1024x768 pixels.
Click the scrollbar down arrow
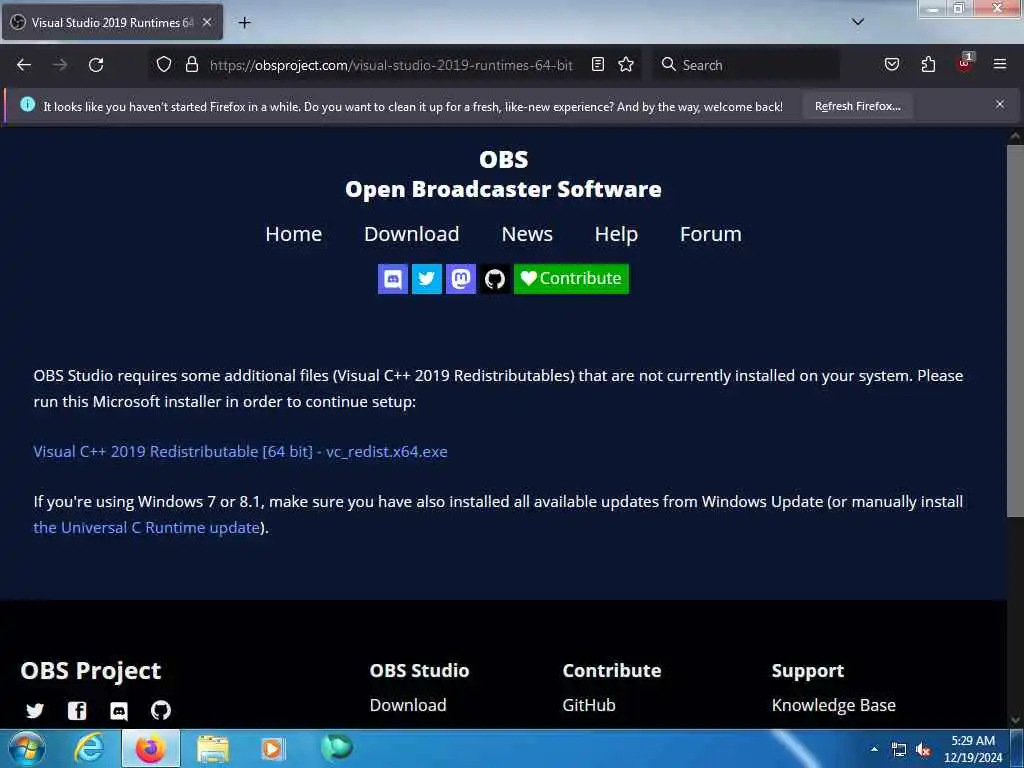[1015, 720]
